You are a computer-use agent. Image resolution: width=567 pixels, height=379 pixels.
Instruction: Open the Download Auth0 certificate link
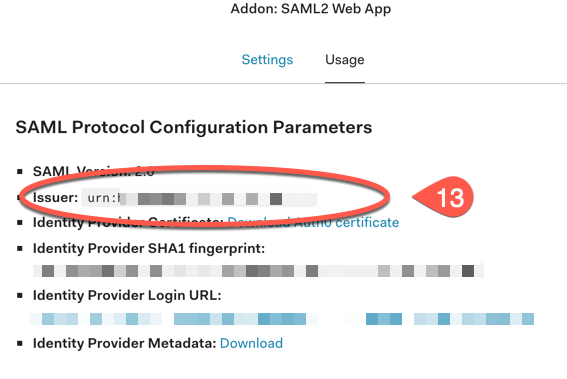[313, 222]
